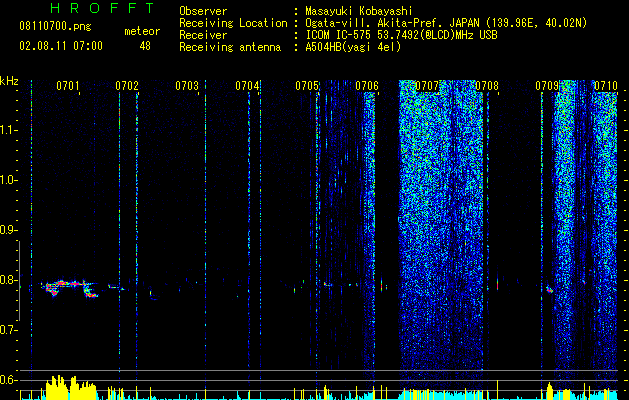Click the 0.9 kHz axis label
Screen dimensions: 629x400
[8, 230]
